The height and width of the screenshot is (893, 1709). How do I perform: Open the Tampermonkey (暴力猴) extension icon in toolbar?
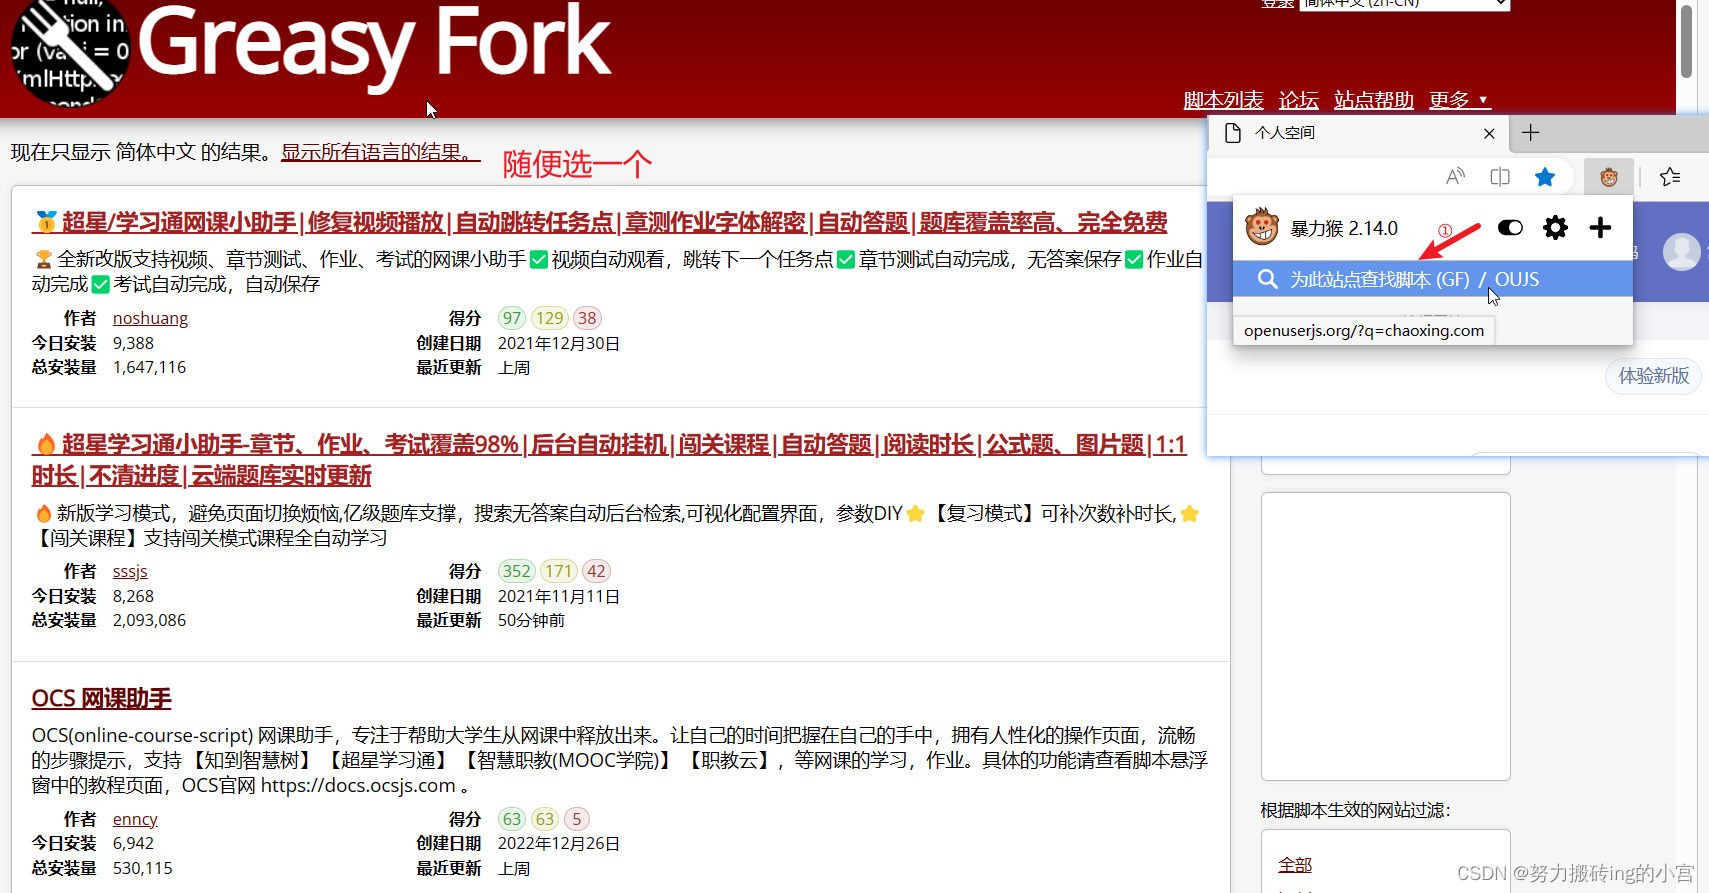[1609, 177]
